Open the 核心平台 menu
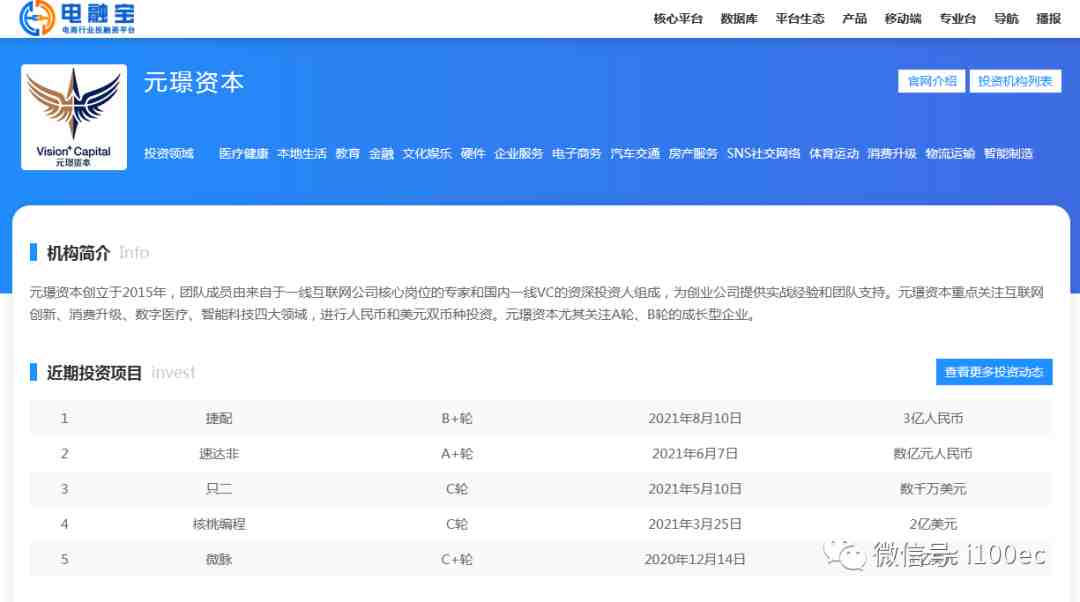This screenshot has height=602, width=1080. (678, 19)
